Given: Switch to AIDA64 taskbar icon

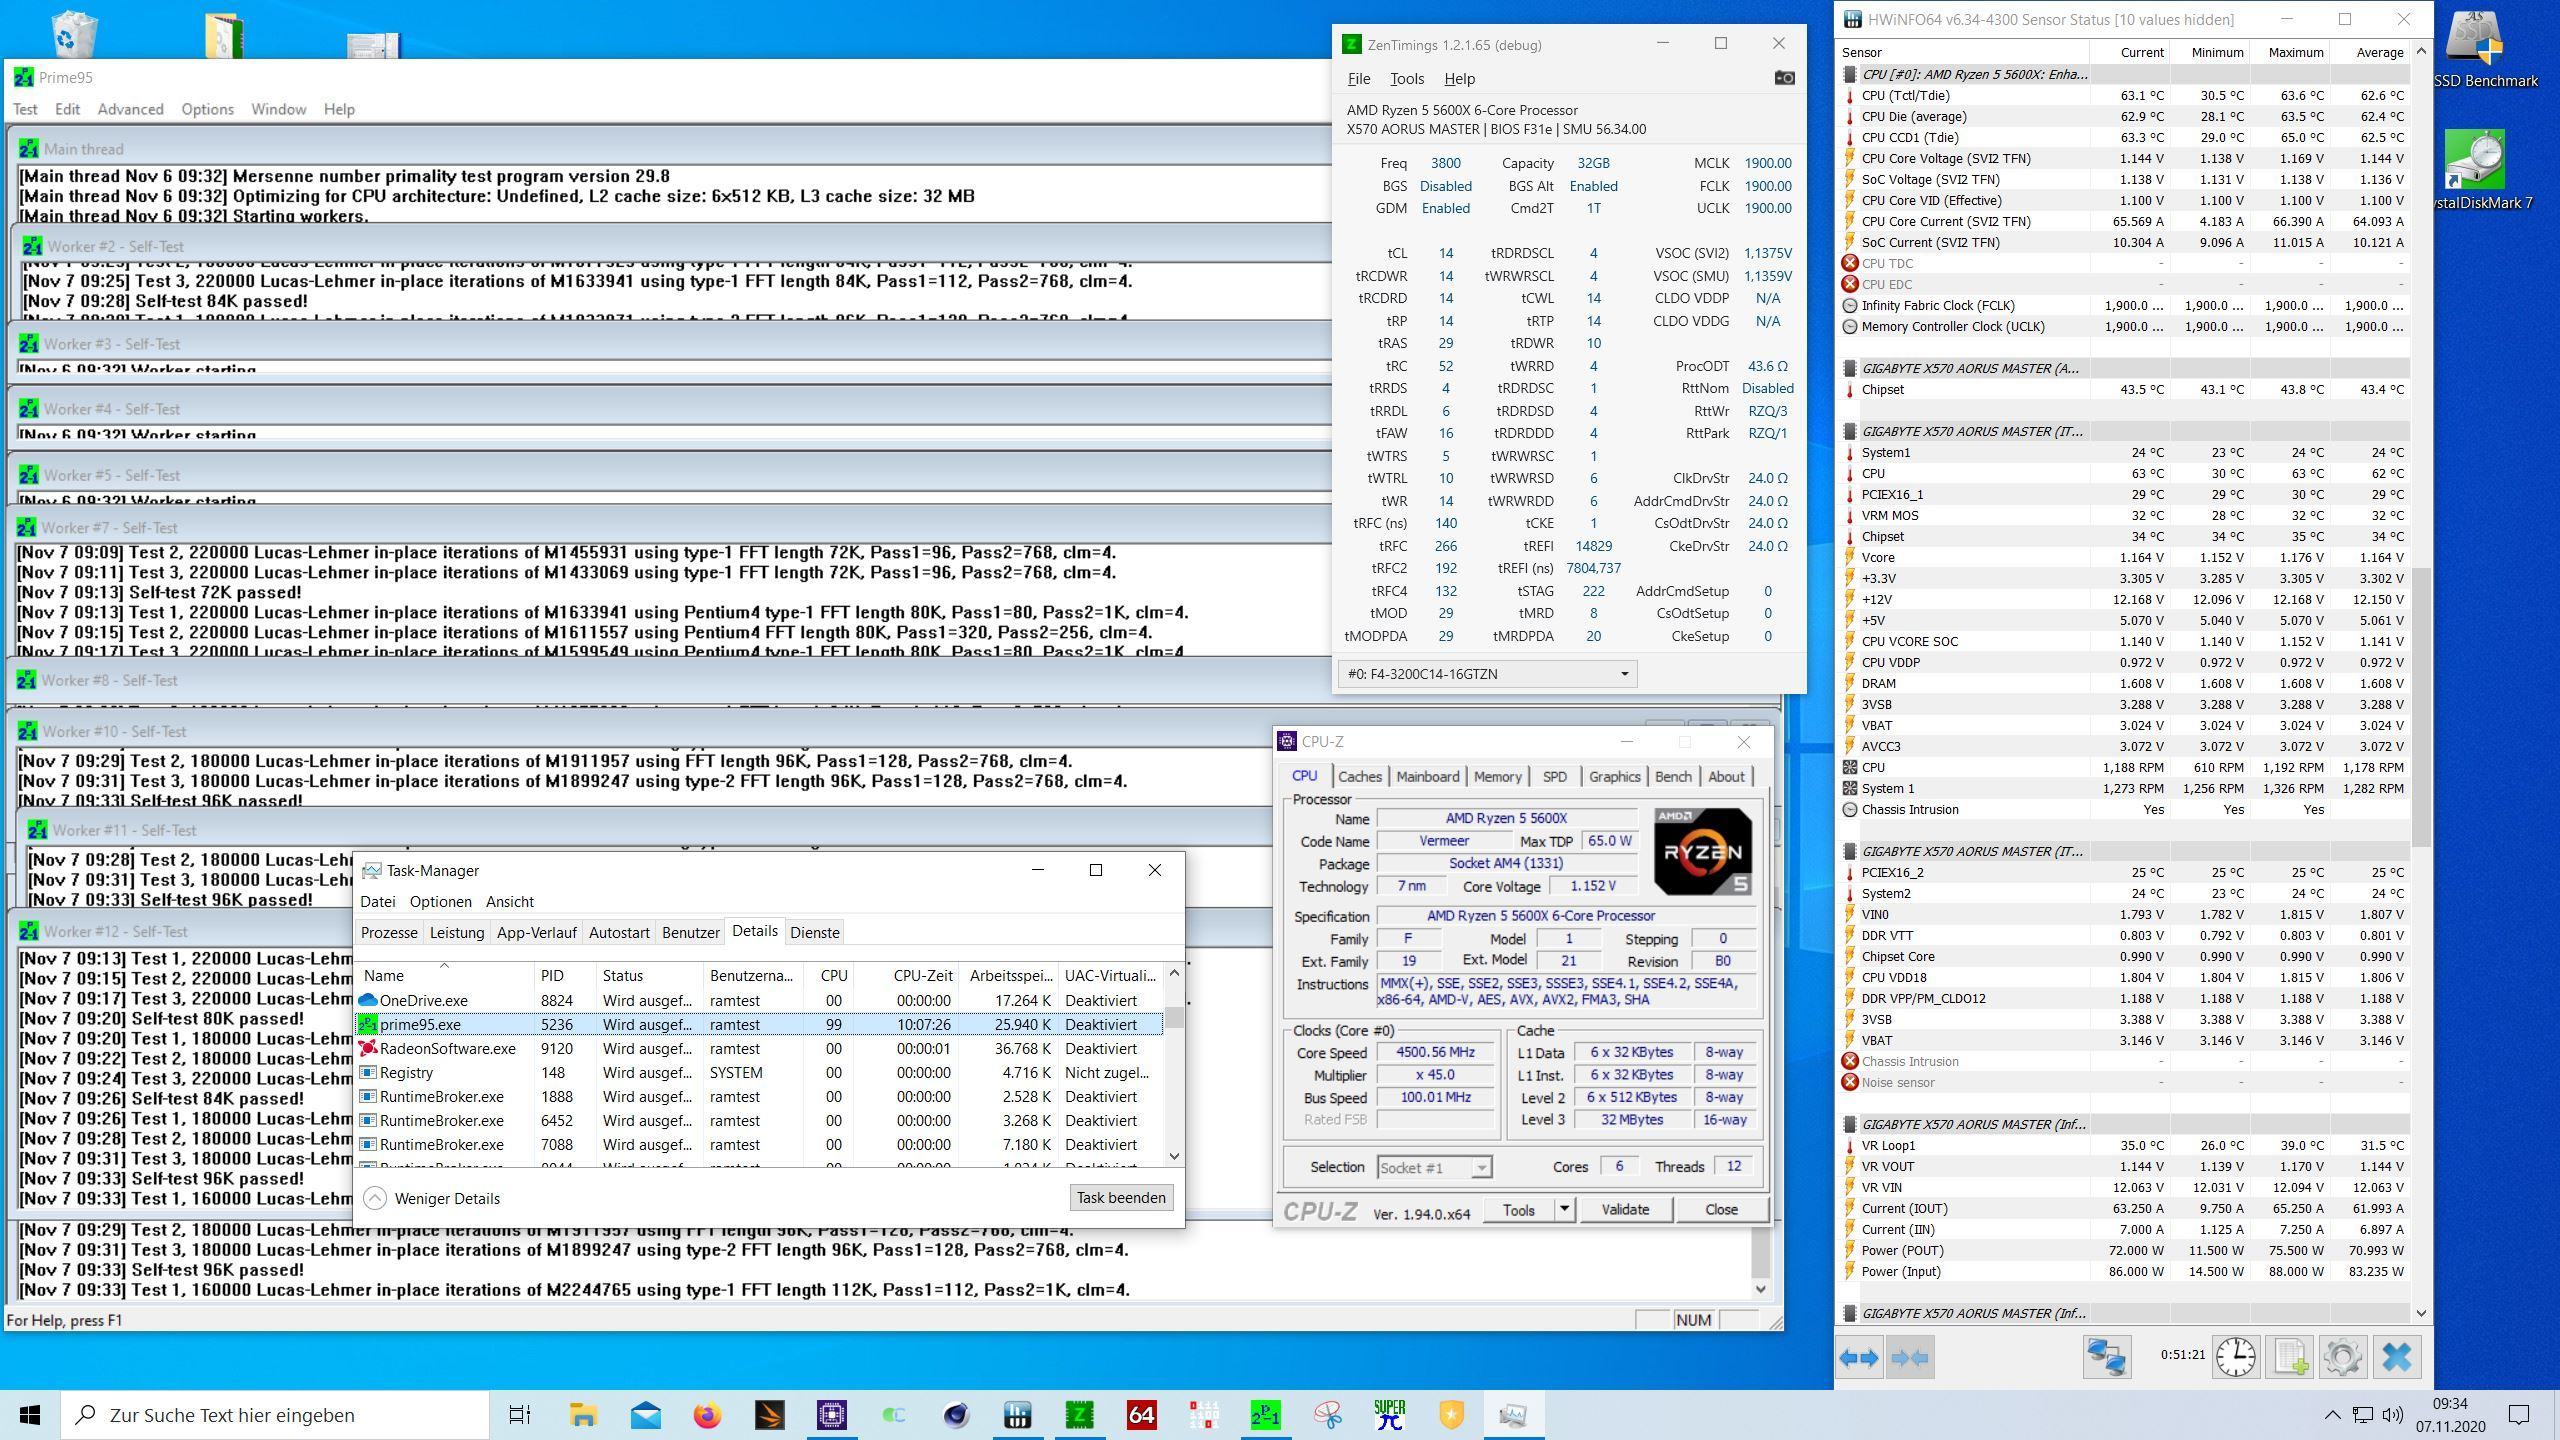Looking at the screenshot, I should [x=1141, y=1414].
